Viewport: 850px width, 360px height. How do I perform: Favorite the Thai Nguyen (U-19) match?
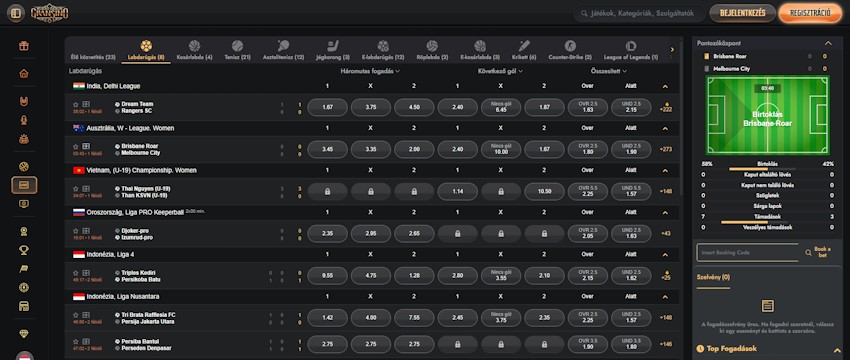click(76, 189)
